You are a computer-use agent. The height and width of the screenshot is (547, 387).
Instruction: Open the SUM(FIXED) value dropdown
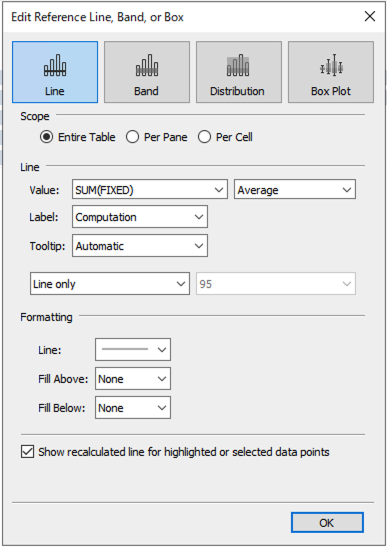(150, 190)
